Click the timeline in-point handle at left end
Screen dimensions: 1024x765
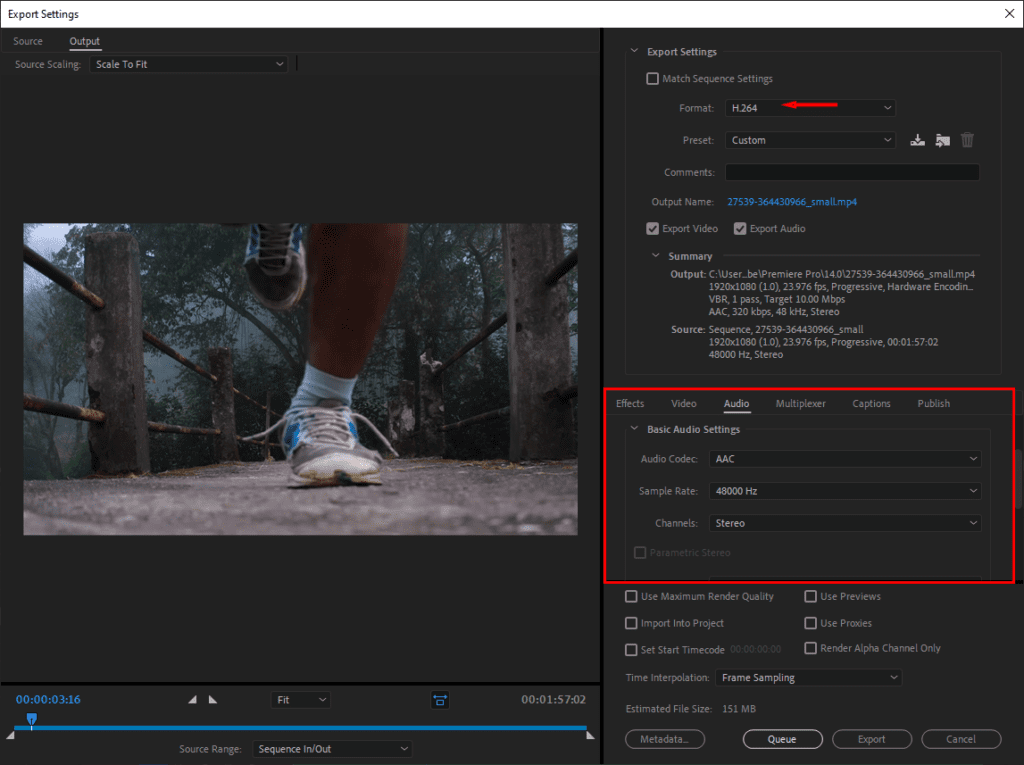click(10, 735)
